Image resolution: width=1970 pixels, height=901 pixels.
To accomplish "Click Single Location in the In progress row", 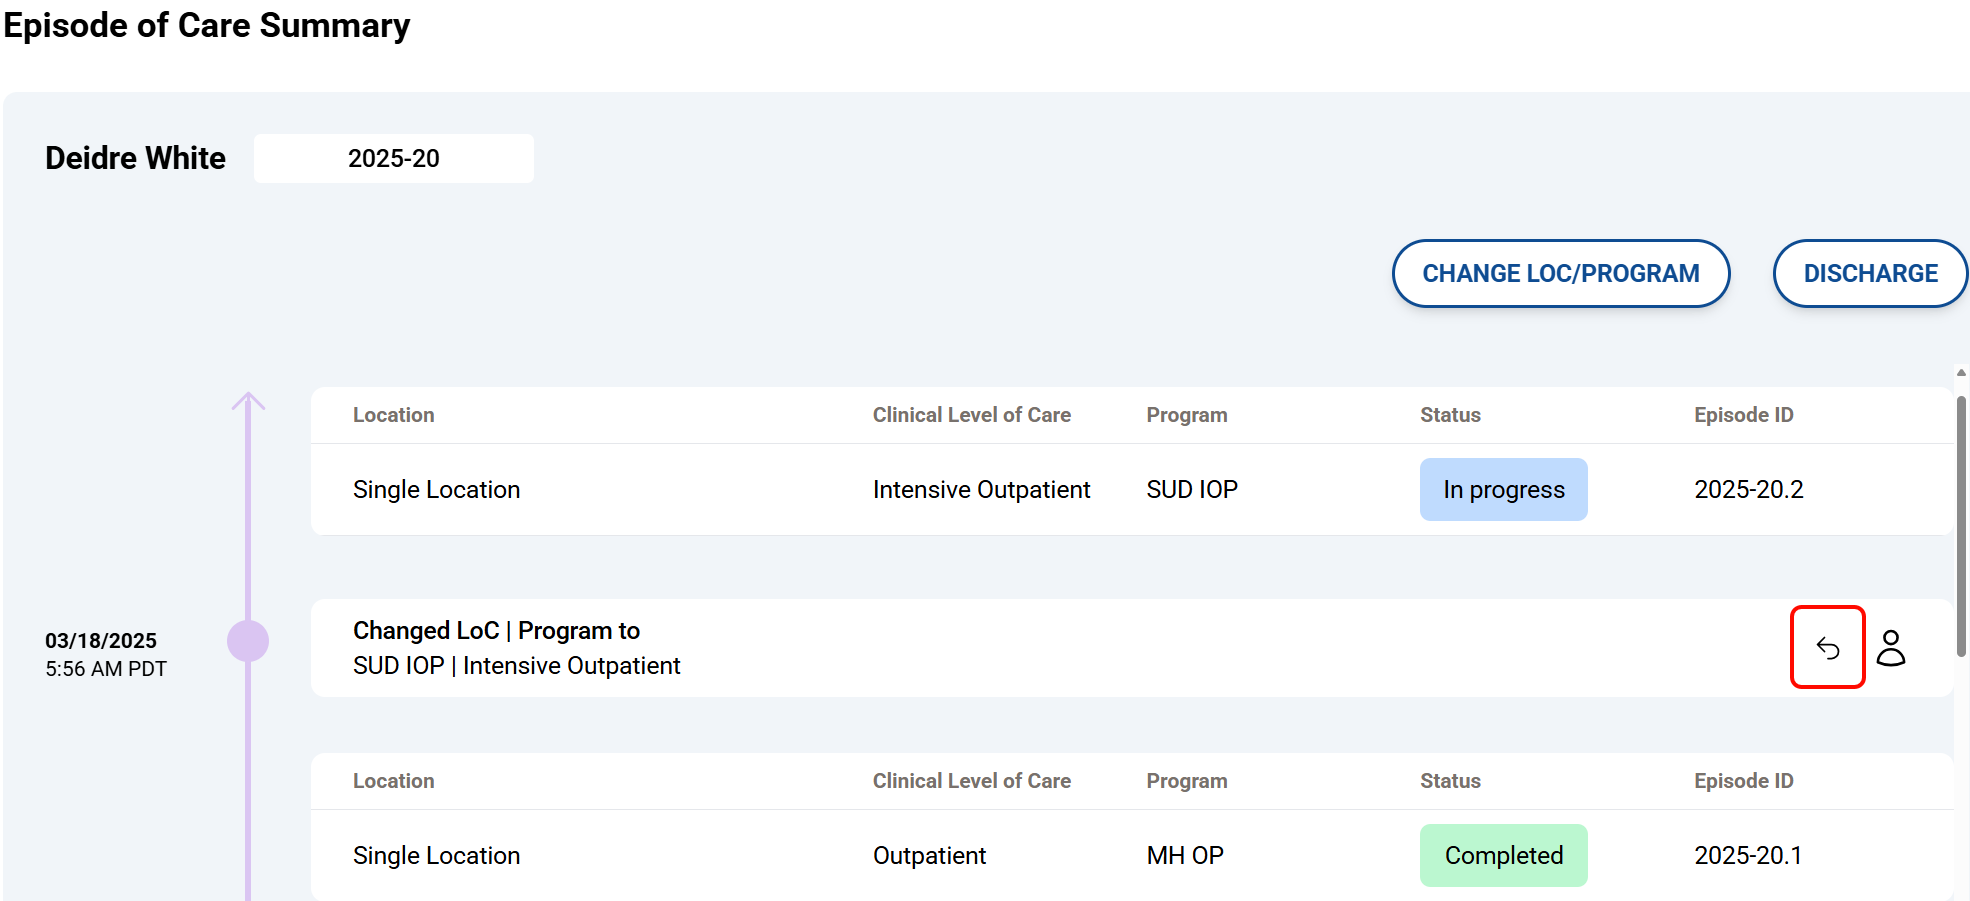I will [436, 489].
